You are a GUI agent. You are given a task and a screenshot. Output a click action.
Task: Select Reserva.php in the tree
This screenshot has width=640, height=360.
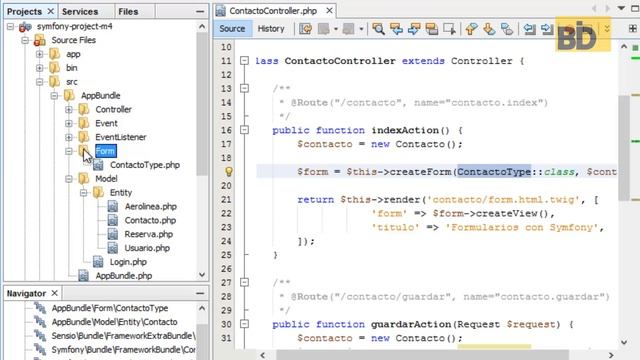149,234
